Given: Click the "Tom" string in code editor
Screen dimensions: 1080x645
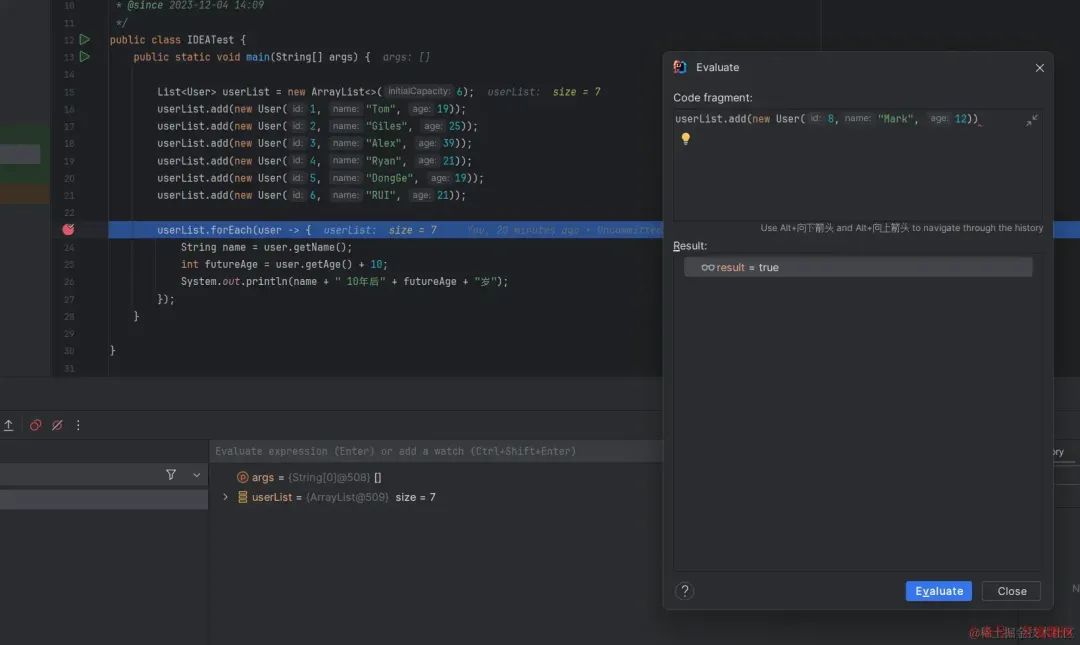Looking at the screenshot, I should tap(382, 109).
